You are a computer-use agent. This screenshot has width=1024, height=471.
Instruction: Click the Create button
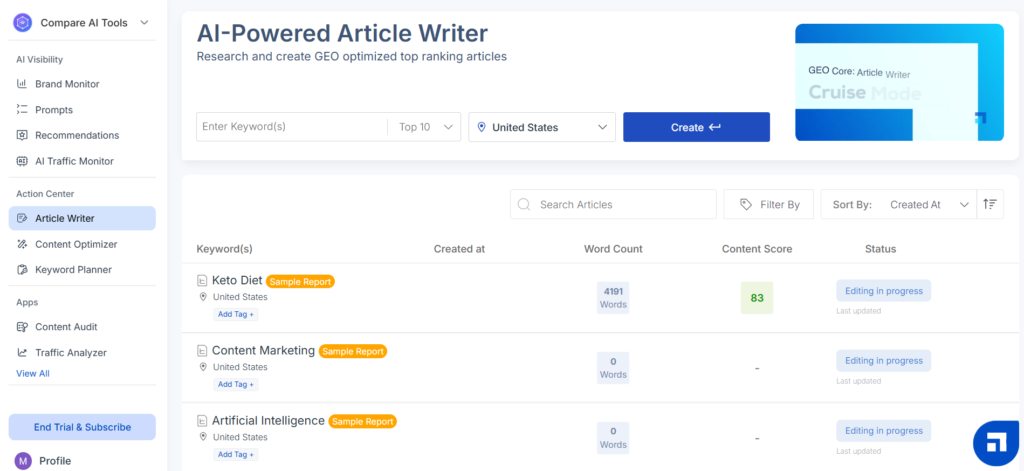[696, 127]
